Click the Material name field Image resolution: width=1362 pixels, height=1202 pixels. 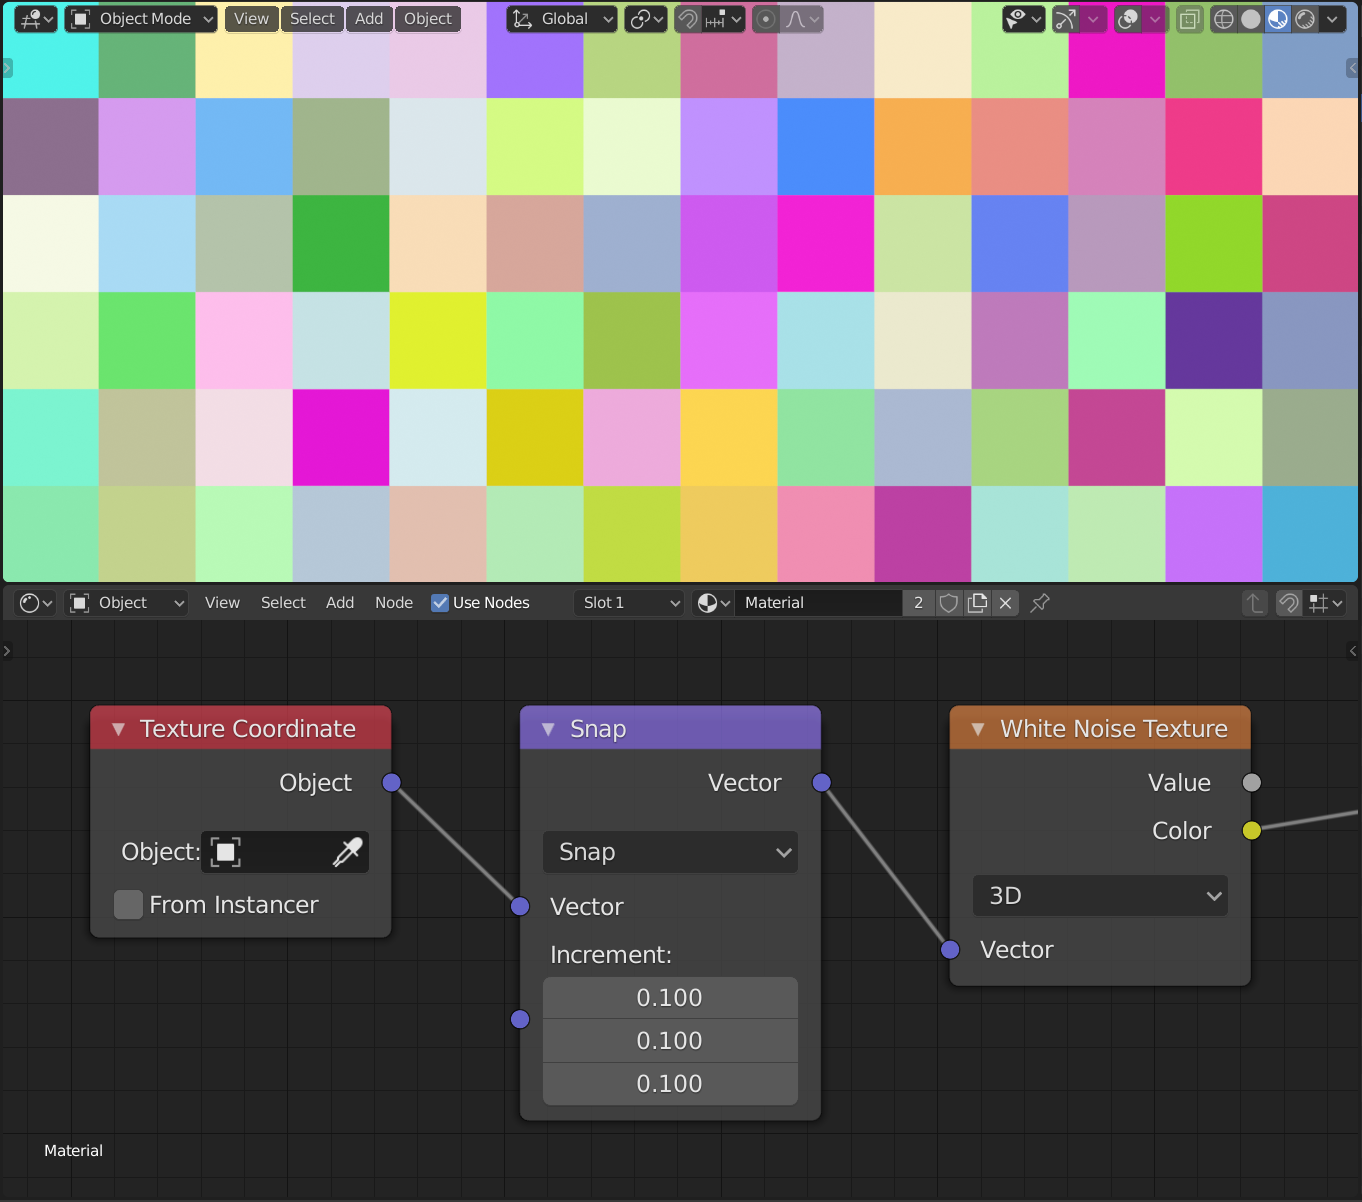click(x=817, y=603)
